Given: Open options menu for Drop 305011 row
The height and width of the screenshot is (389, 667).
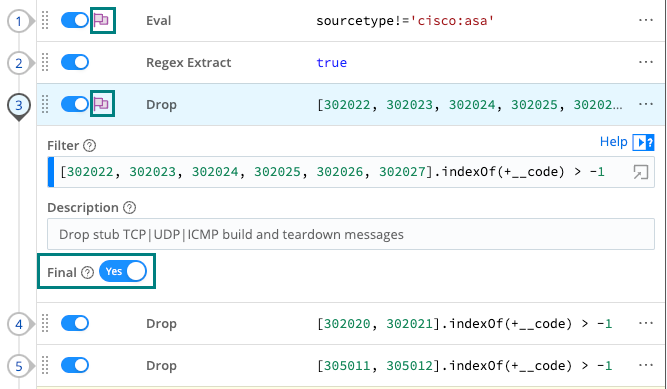Looking at the screenshot, I should point(646,365).
